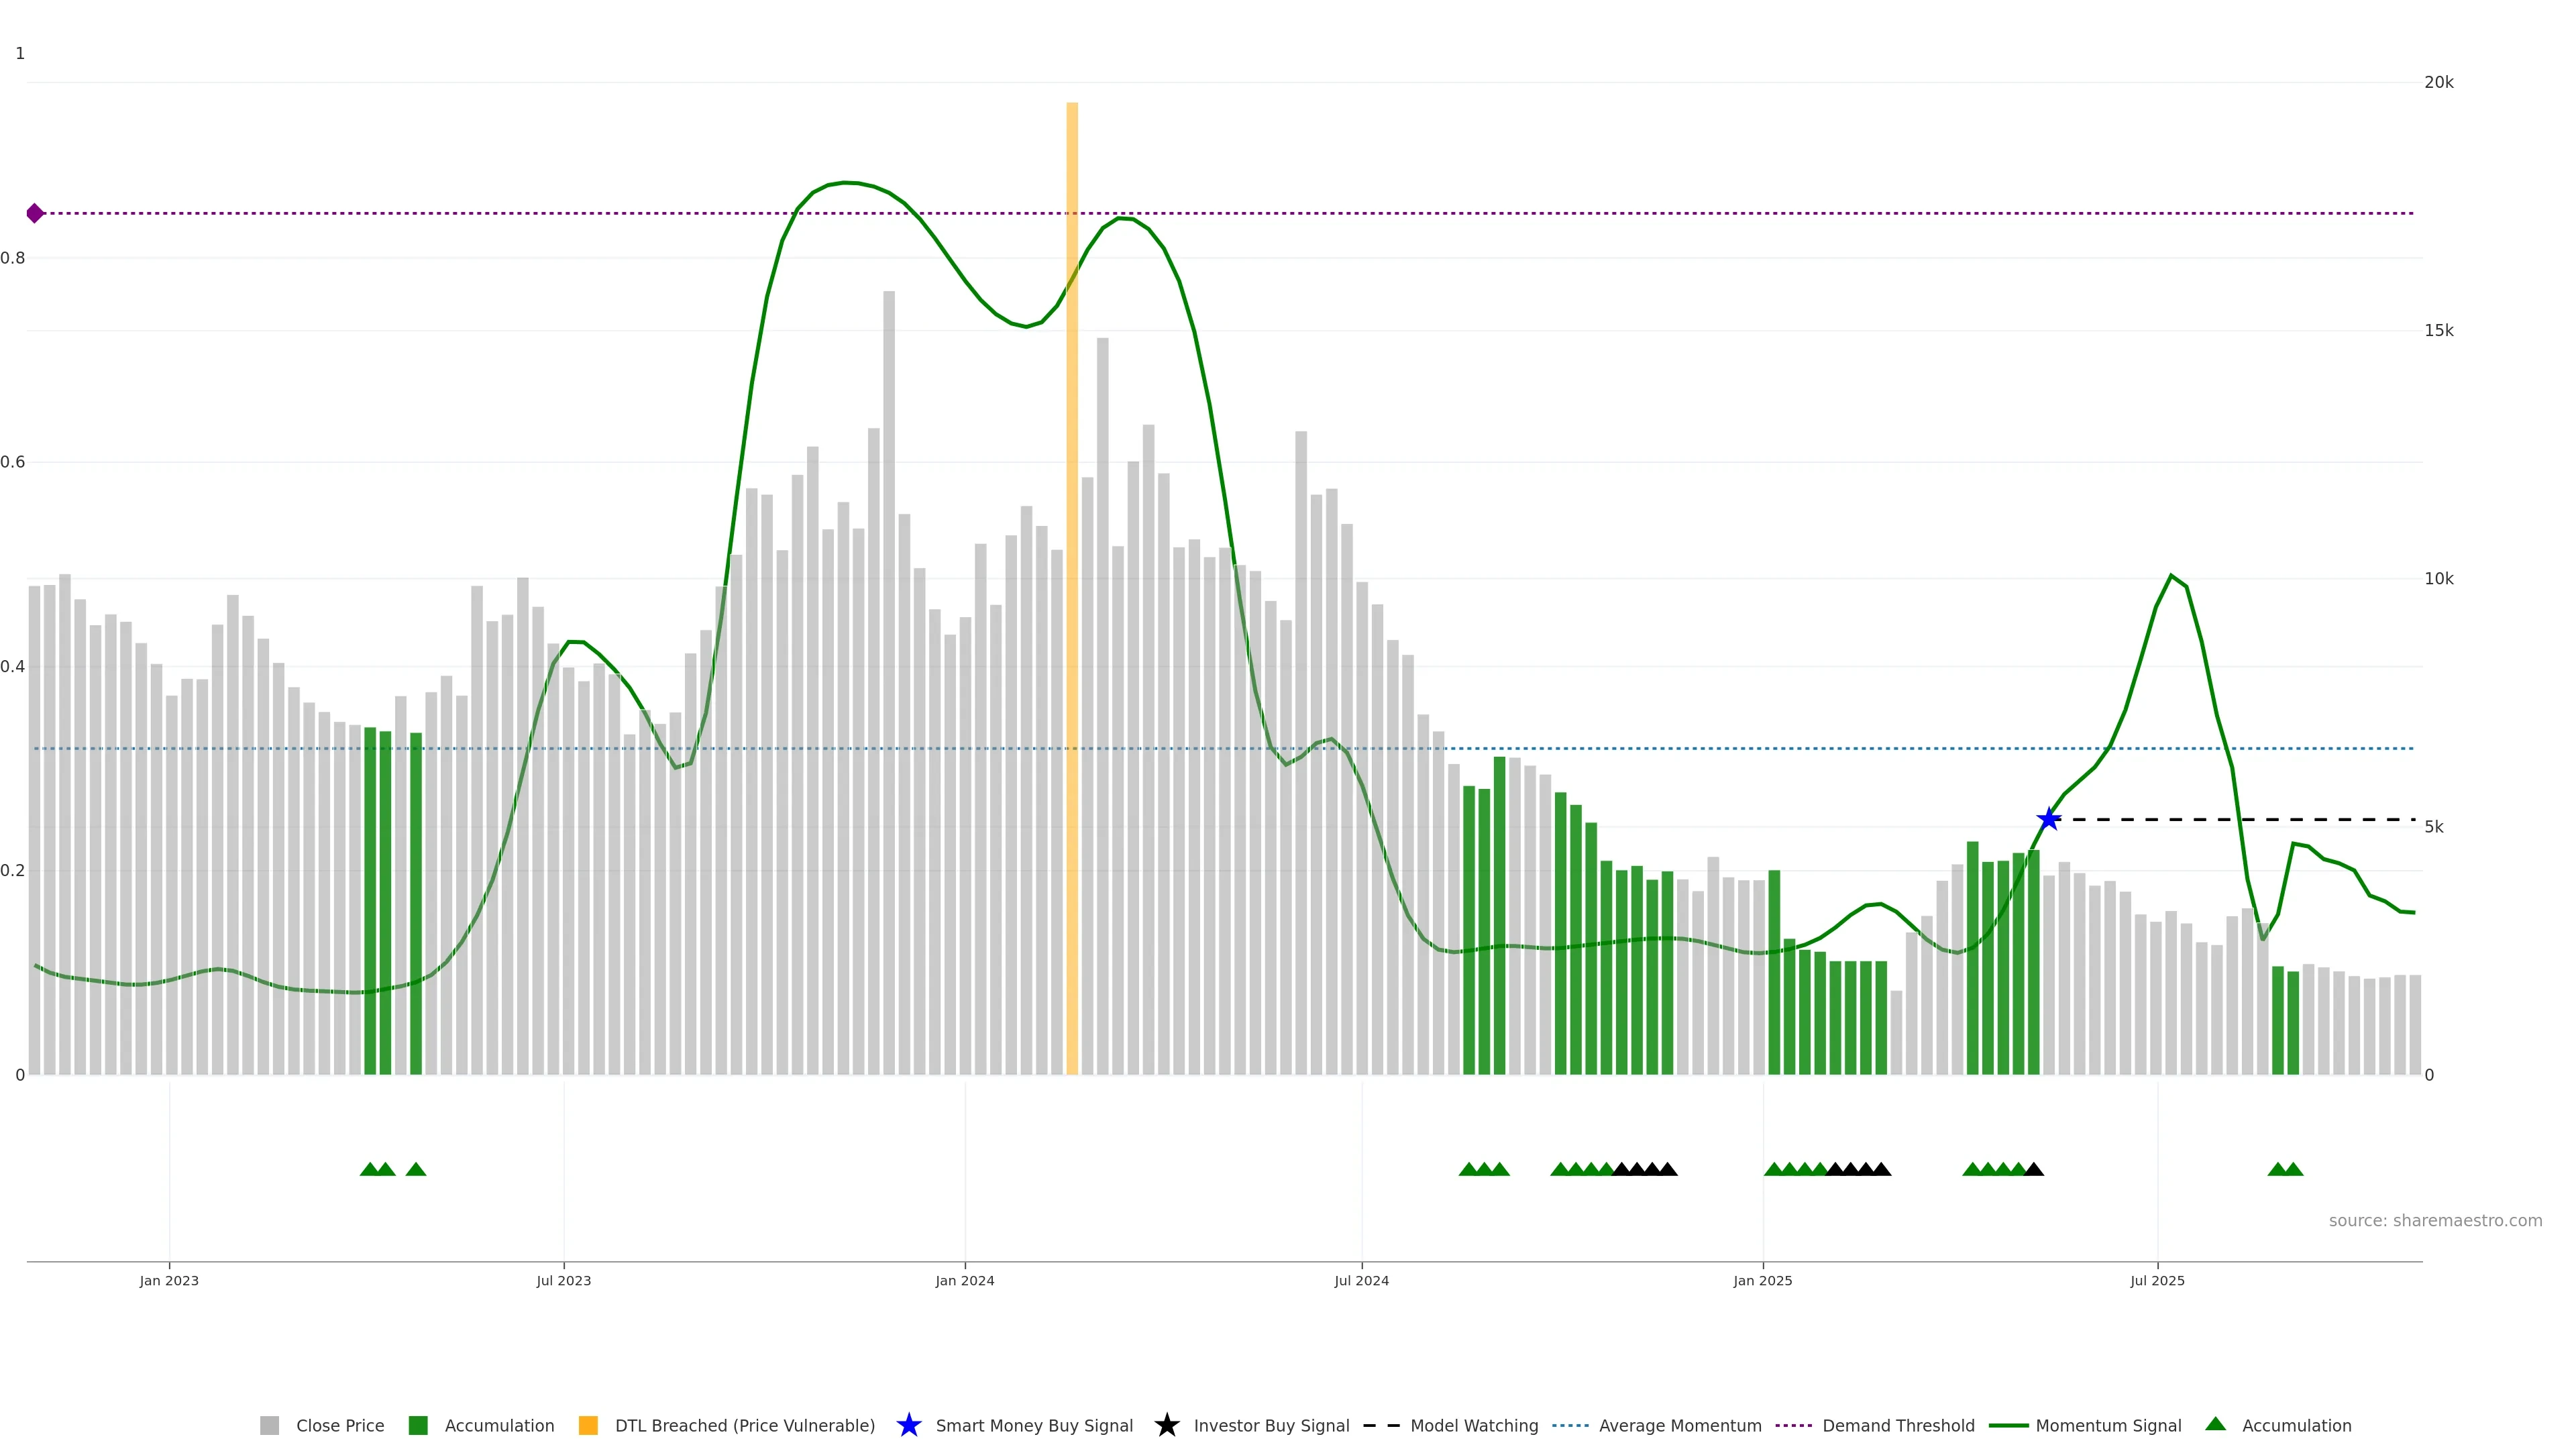This screenshot has width=2576, height=1449.
Task: Click the Jul 2025 axis label
Action: click(2157, 1280)
